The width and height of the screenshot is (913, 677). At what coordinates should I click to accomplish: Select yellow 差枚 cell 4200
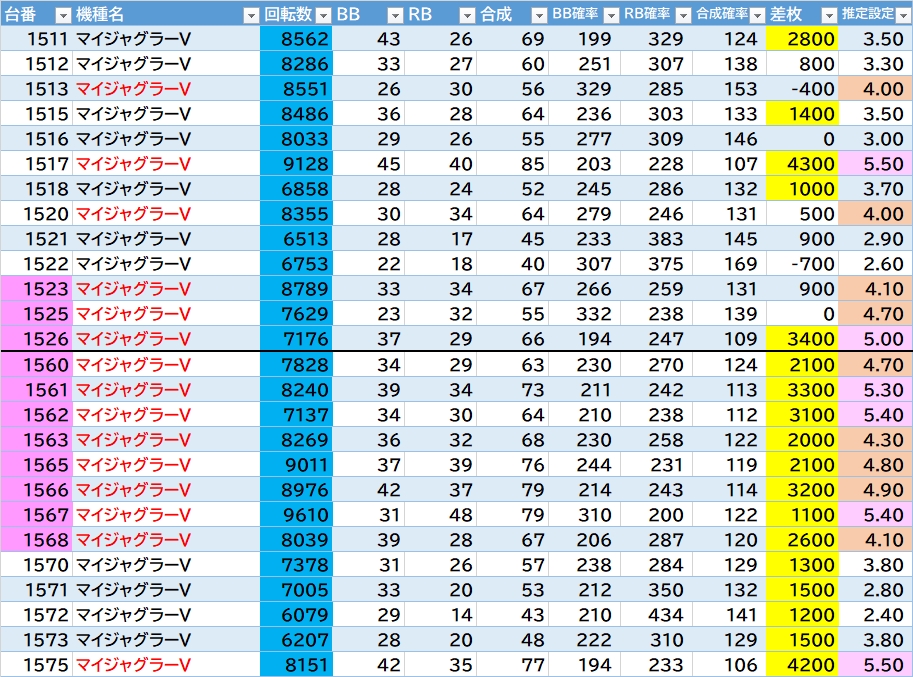pyautogui.click(x=802, y=665)
